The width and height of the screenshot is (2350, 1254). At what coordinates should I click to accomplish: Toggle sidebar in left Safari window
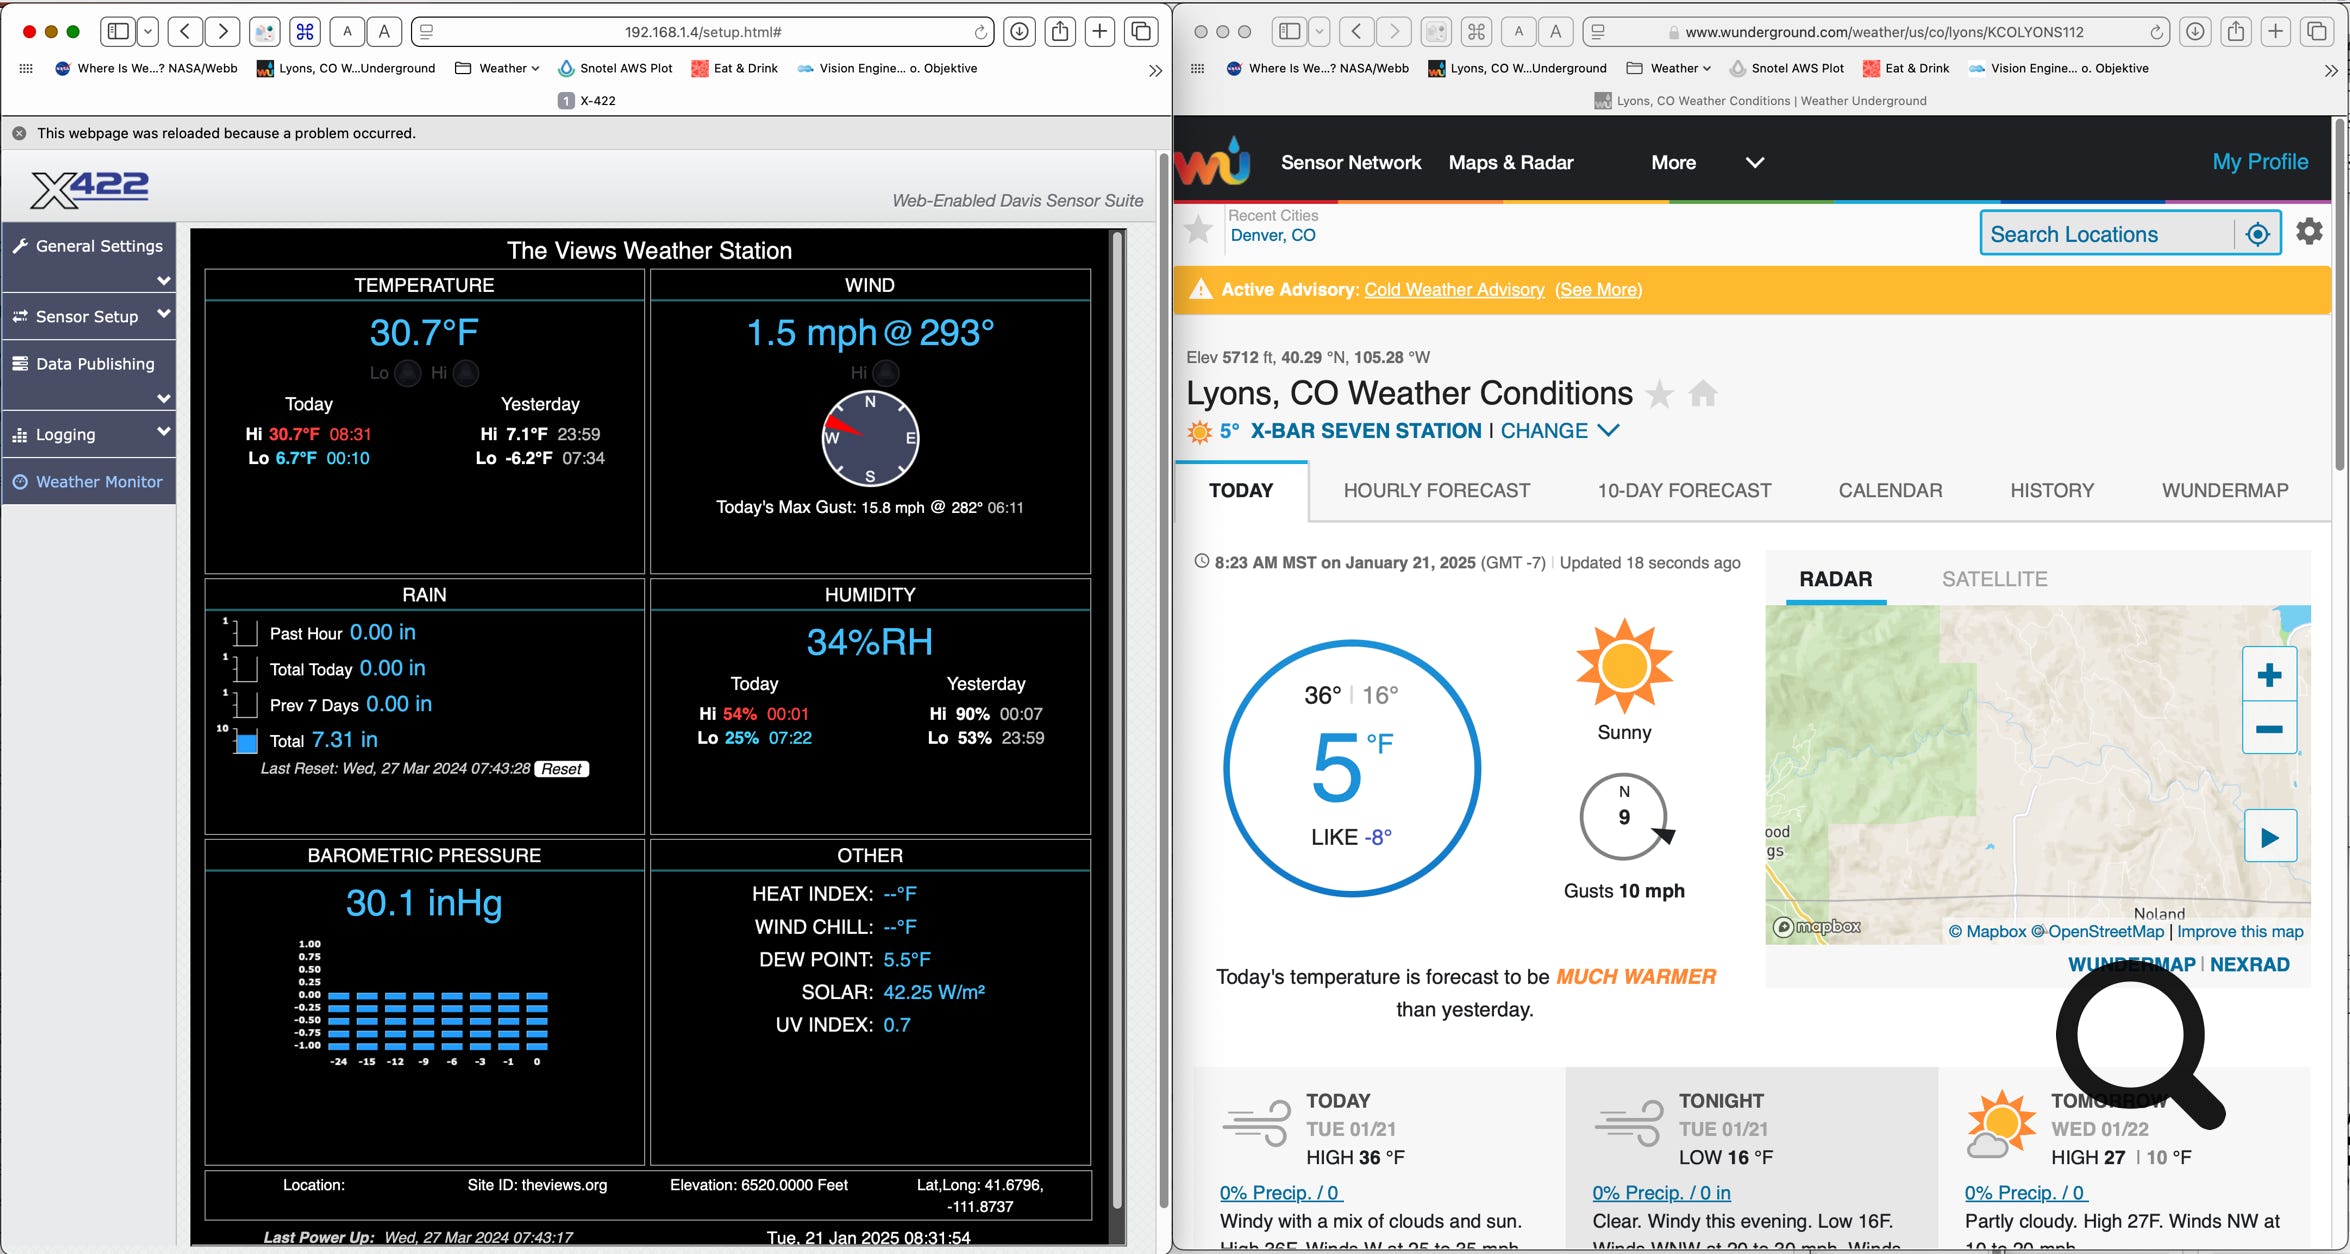(x=118, y=31)
